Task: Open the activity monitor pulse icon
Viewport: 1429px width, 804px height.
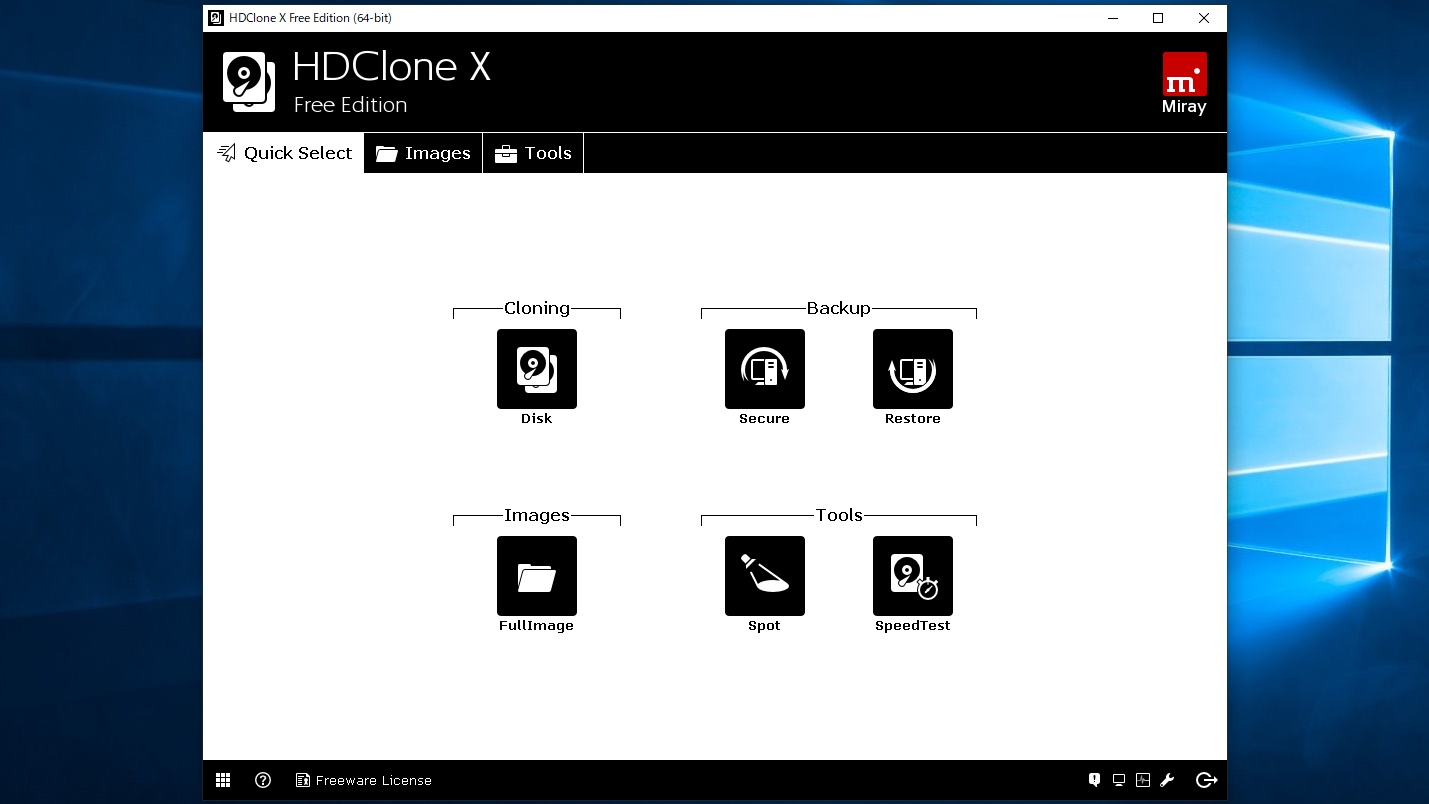Action: point(1143,780)
